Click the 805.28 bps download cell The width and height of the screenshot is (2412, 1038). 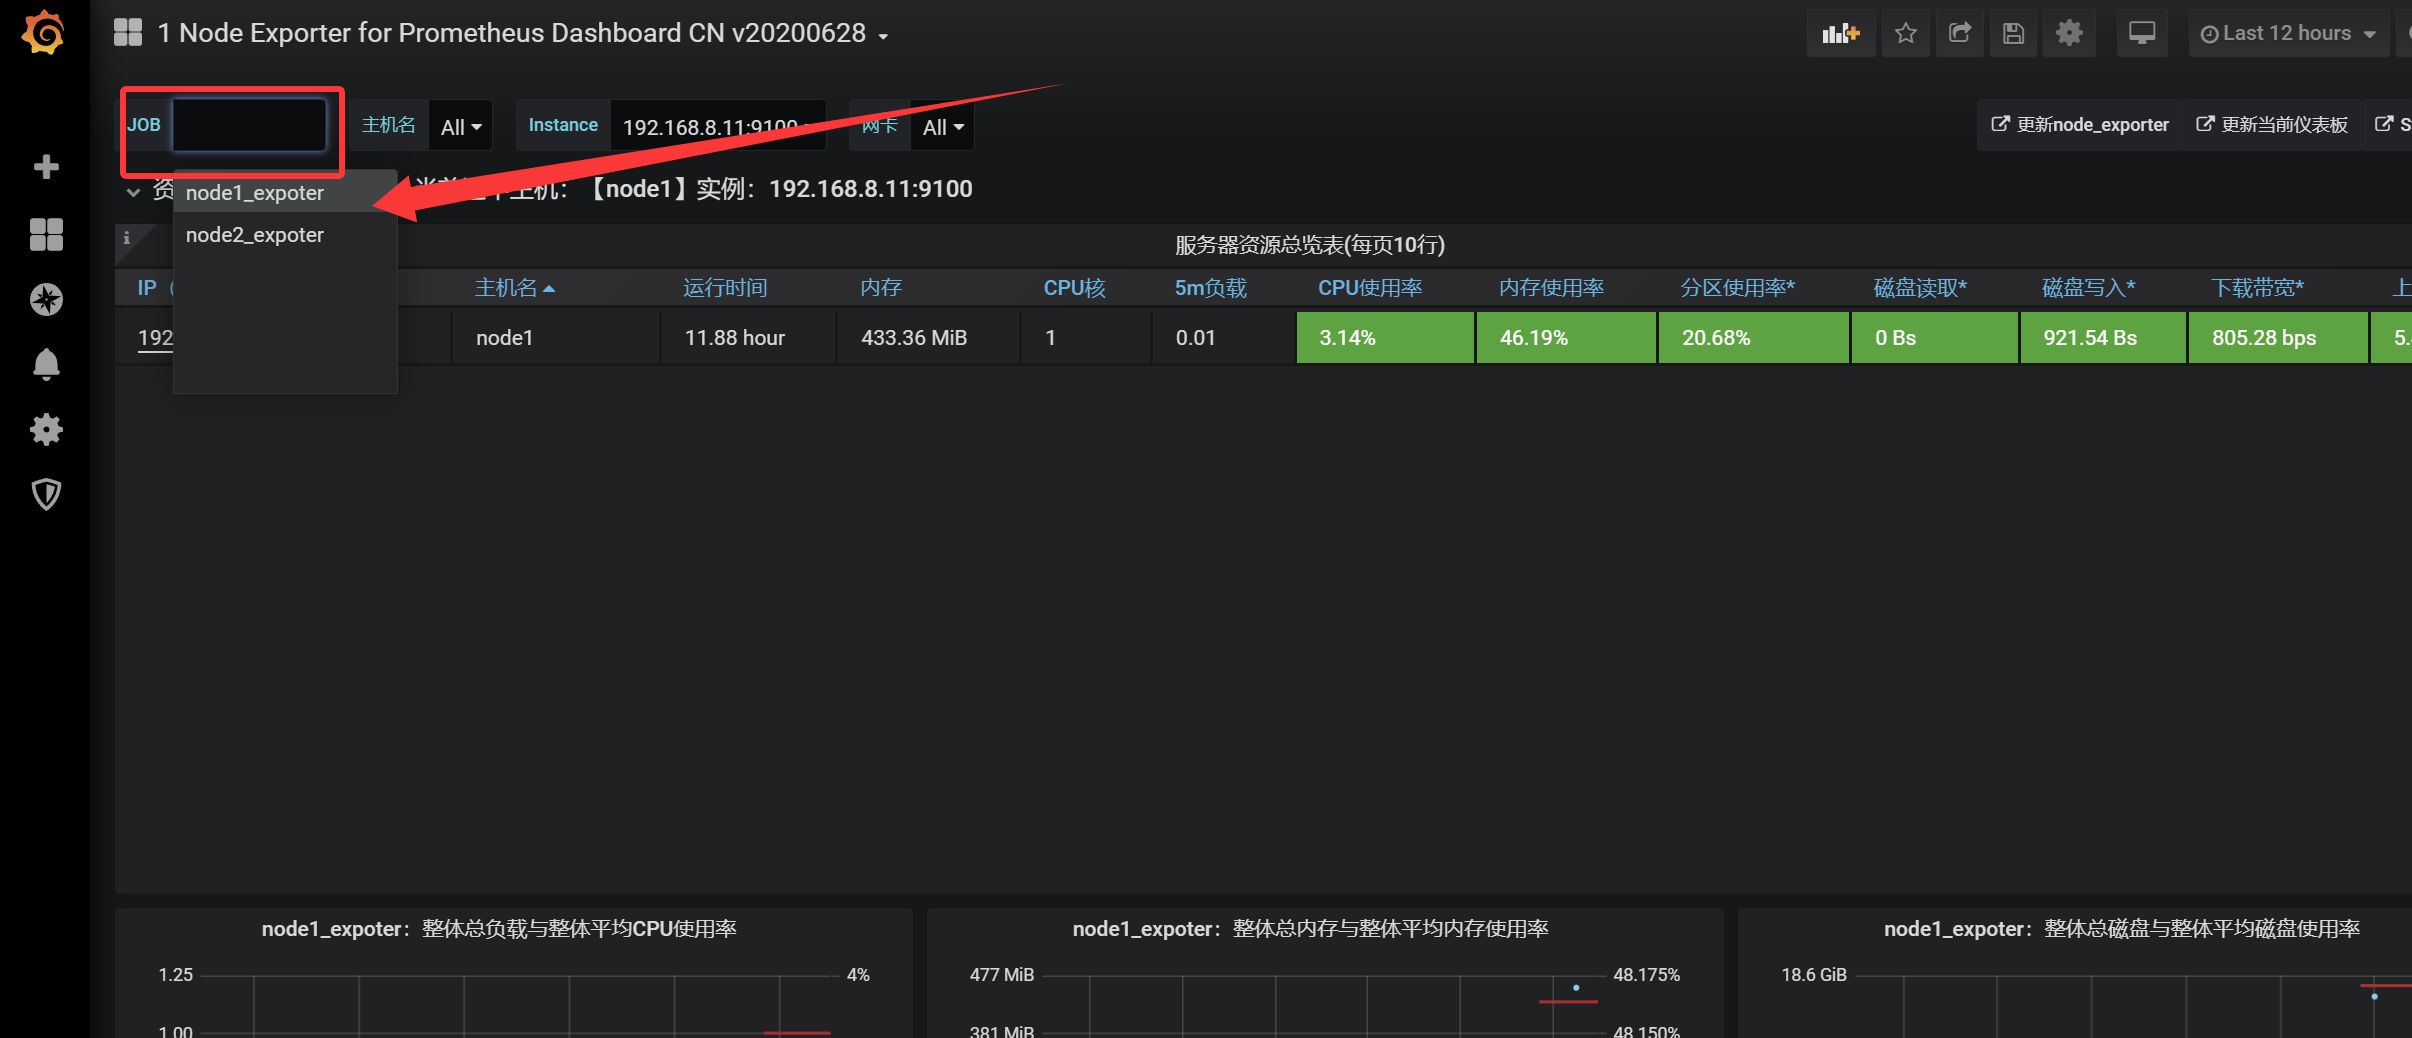pyautogui.click(x=2277, y=338)
